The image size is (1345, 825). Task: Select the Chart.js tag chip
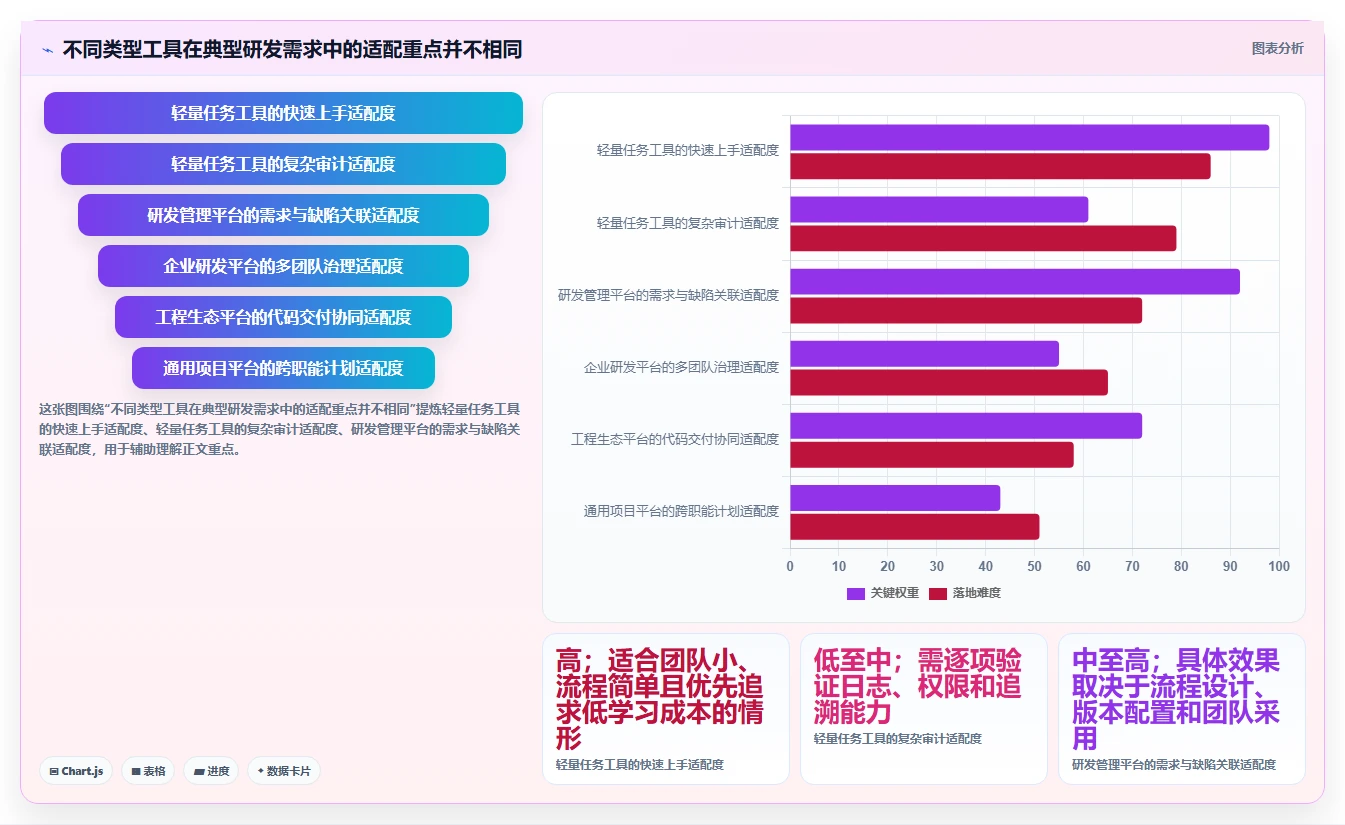pos(77,771)
